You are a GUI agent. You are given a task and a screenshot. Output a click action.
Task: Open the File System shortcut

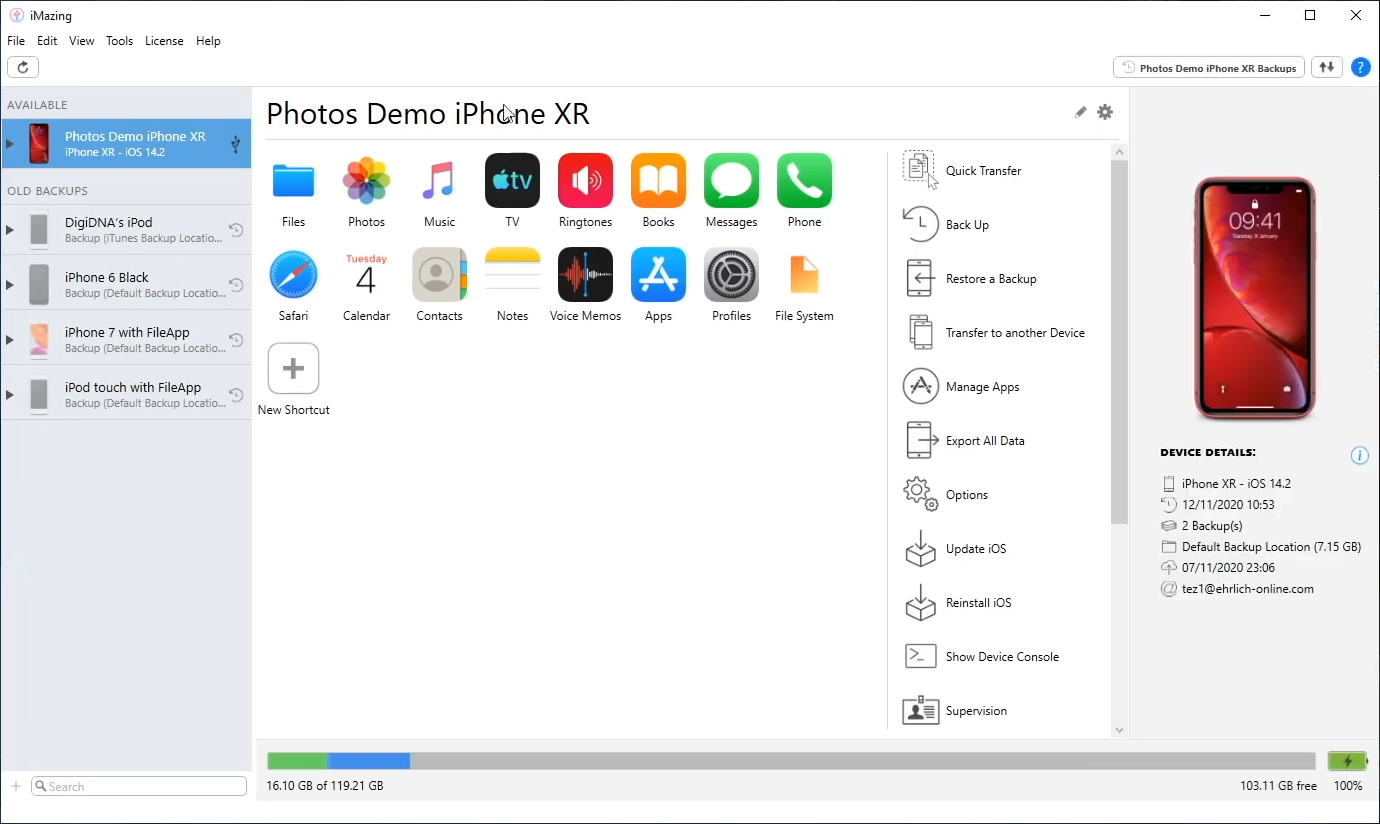click(x=804, y=275)
